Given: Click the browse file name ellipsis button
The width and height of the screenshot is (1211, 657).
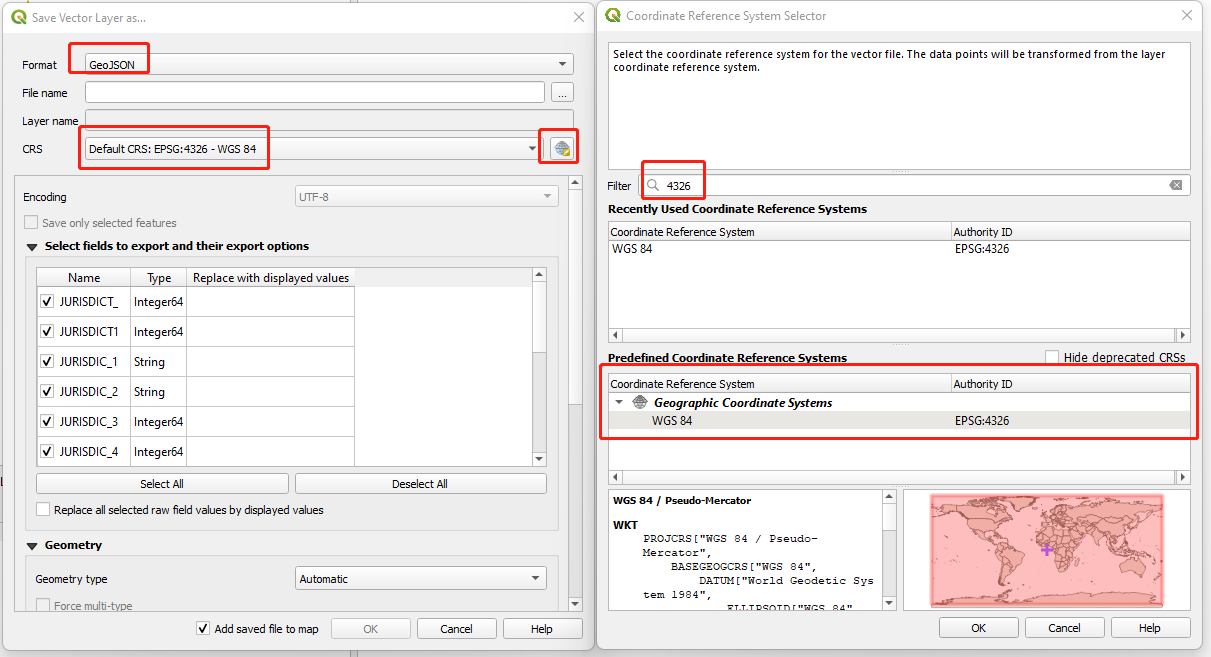Looking at the screenshot, I should [x=562, y=93].
